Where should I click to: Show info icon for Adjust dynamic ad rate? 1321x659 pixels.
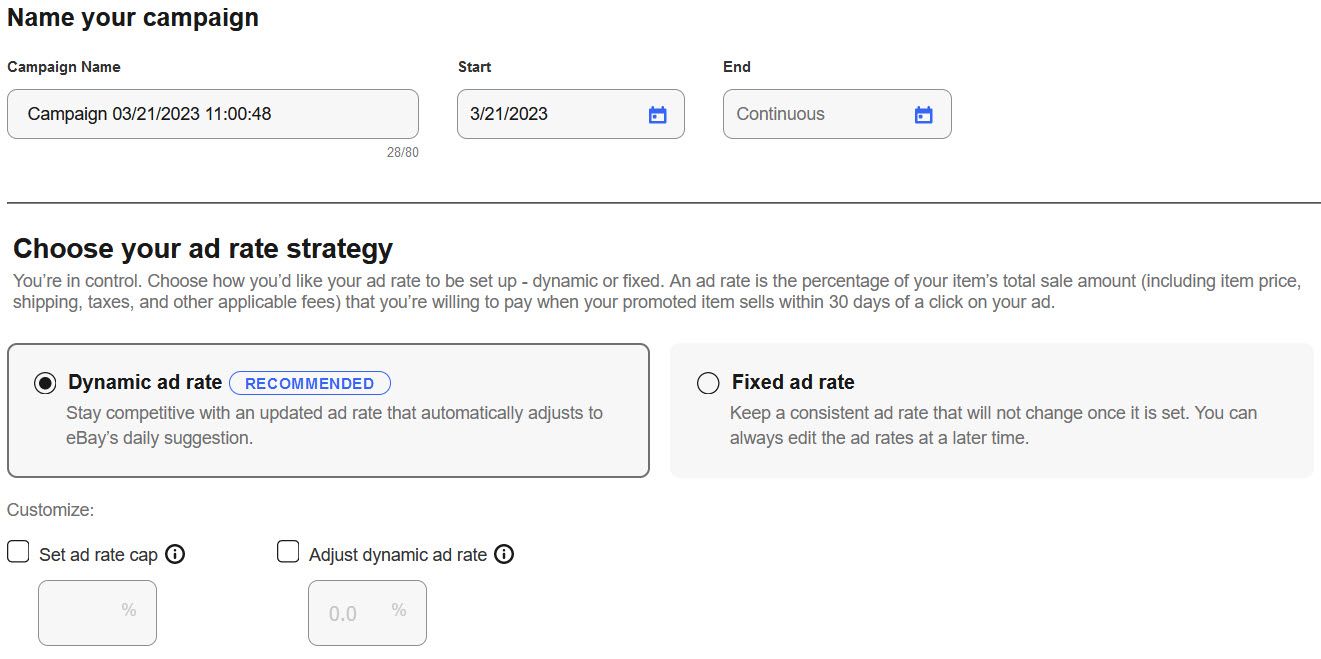tap(504, 554)
